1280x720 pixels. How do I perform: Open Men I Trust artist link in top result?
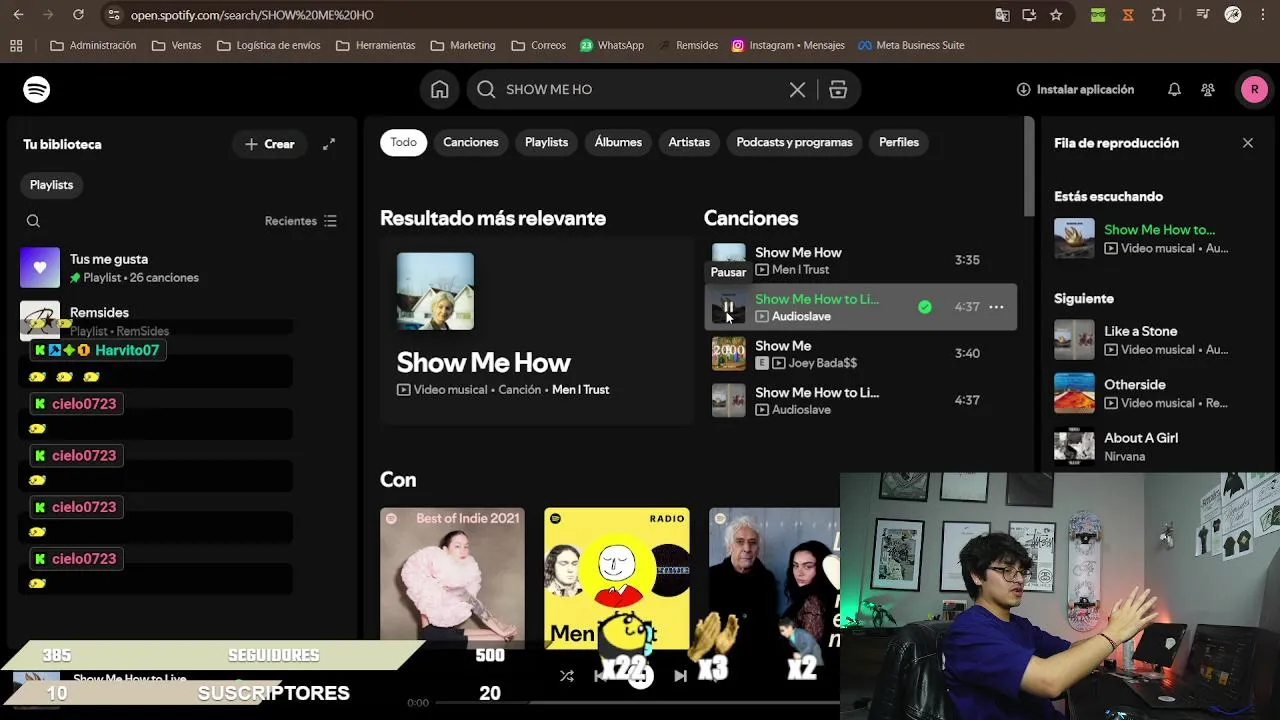click(x=580, y=390)
